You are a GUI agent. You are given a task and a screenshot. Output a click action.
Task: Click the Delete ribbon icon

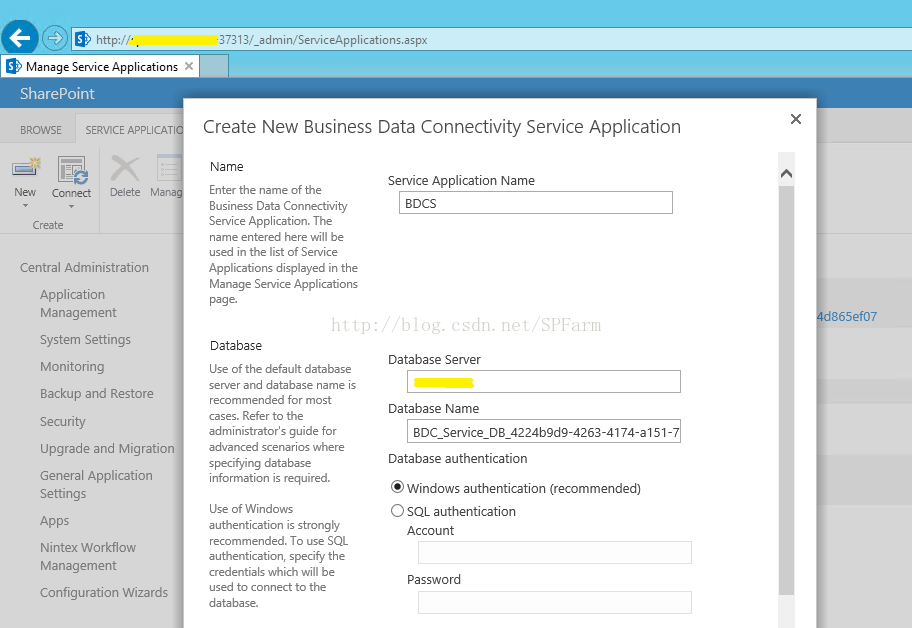(x=125, y=169)
